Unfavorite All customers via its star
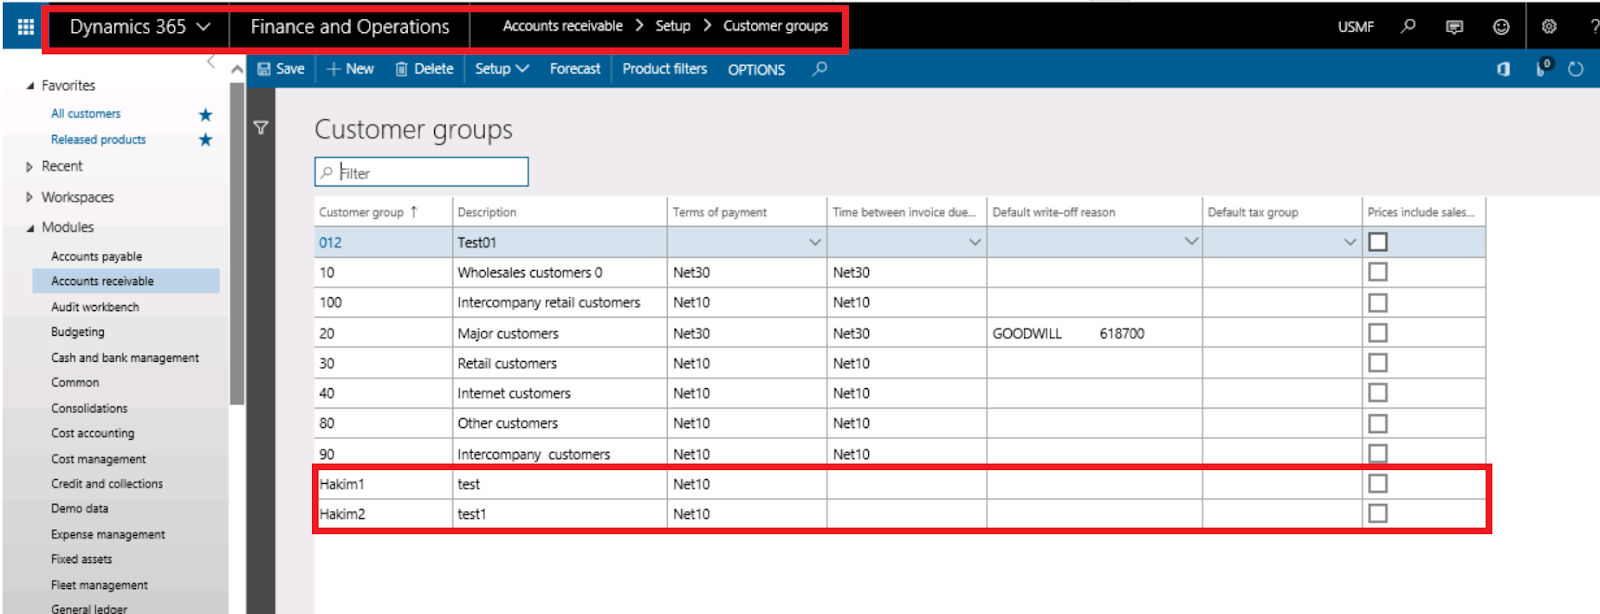 [205, 114]
